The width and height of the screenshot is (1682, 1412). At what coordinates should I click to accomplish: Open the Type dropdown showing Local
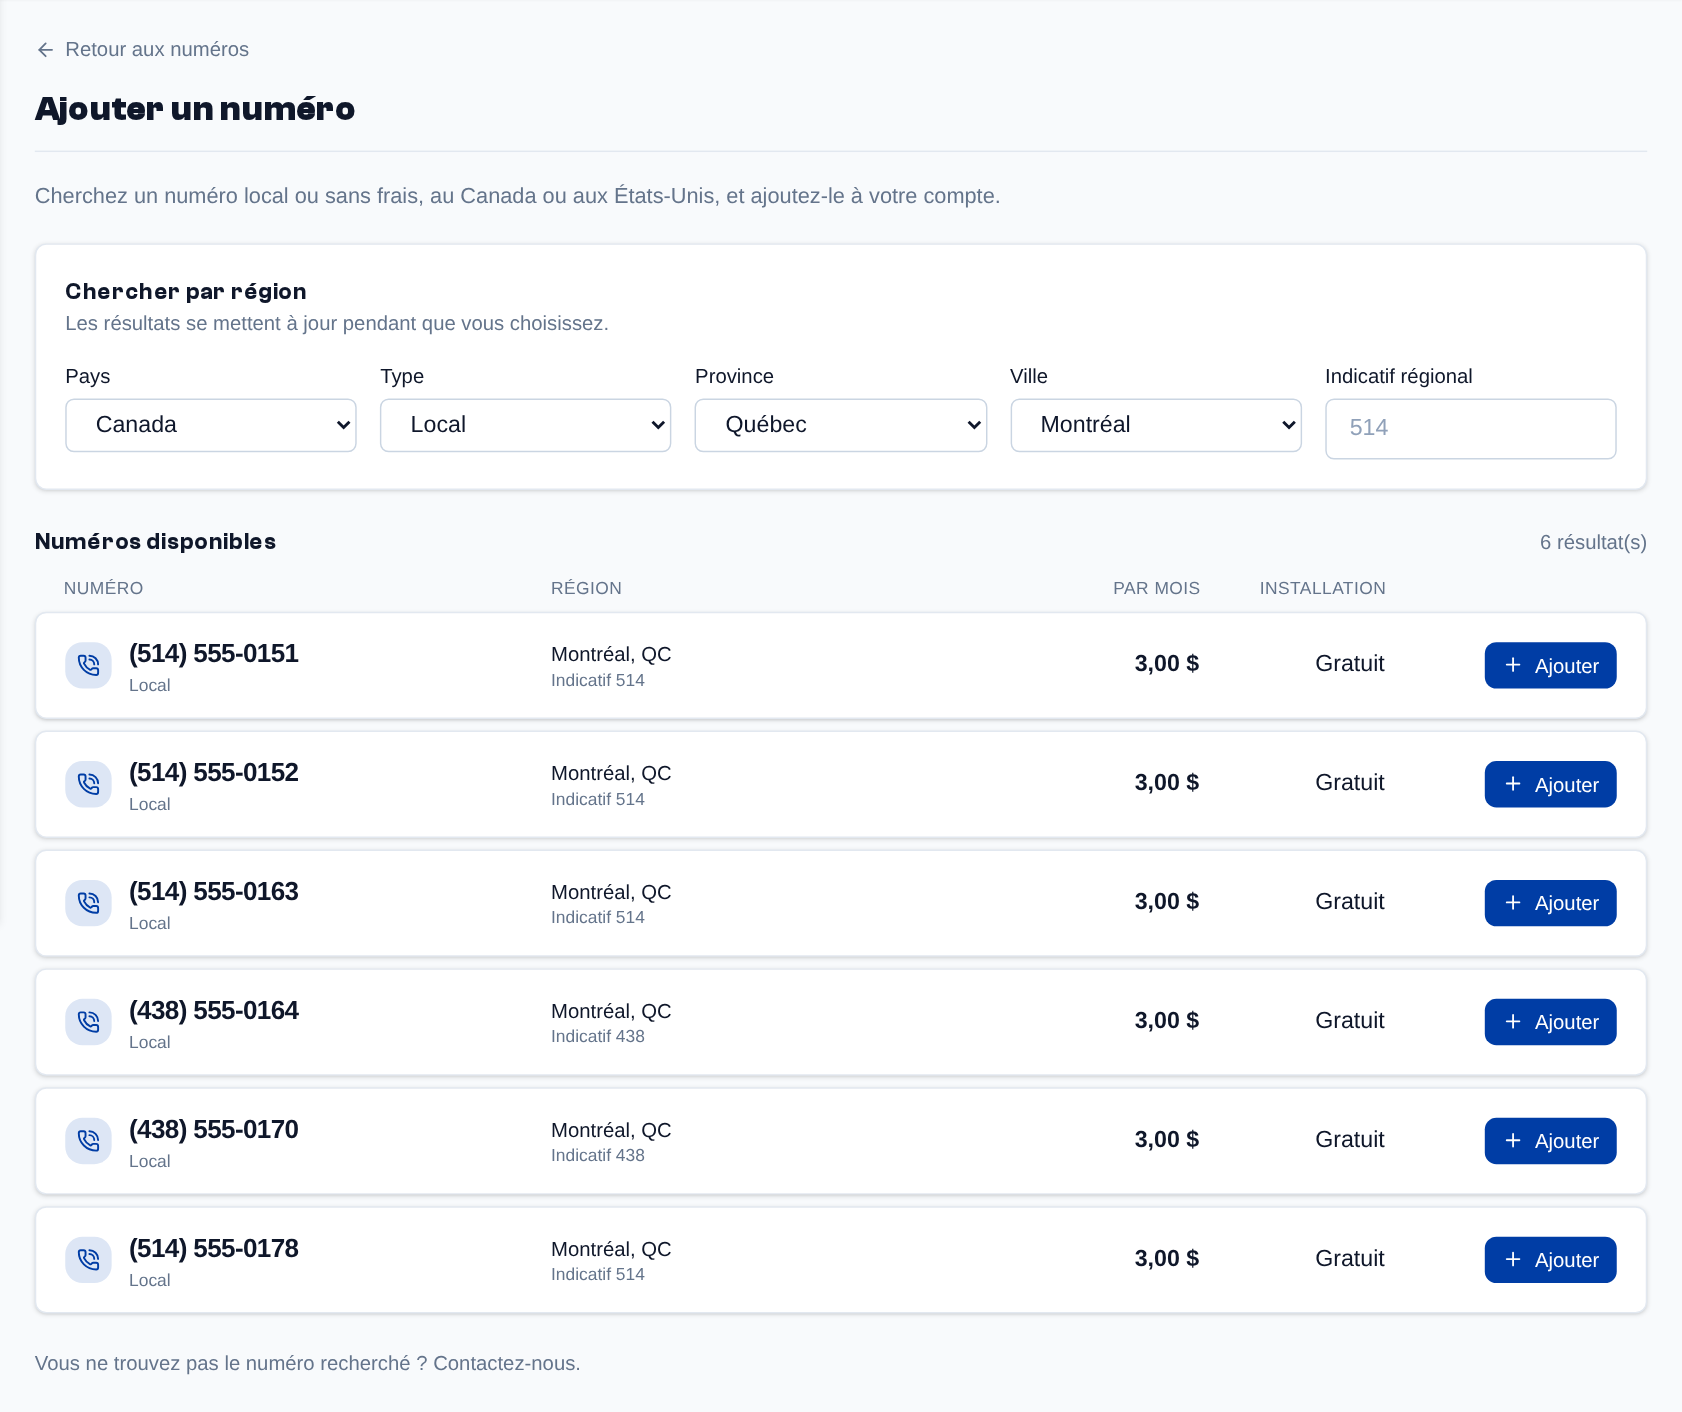coord(525,425)
